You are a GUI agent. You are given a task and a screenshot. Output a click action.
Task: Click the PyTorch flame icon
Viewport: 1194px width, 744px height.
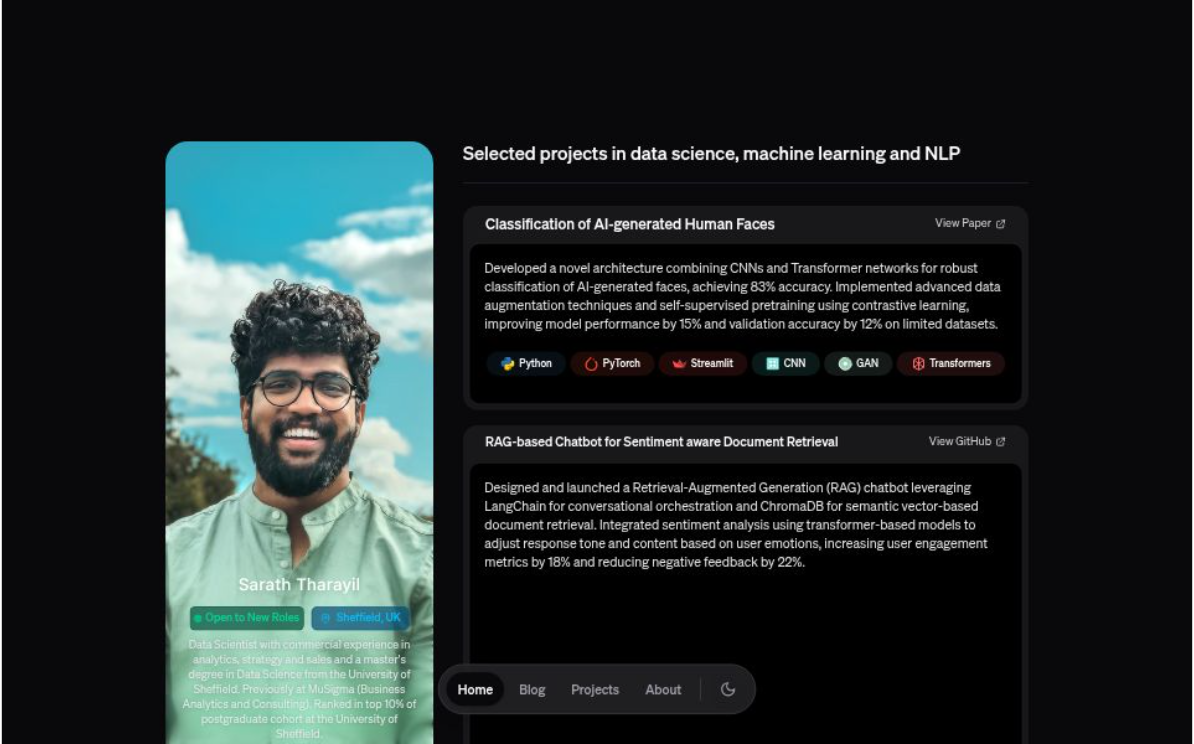tap(590, 363)
